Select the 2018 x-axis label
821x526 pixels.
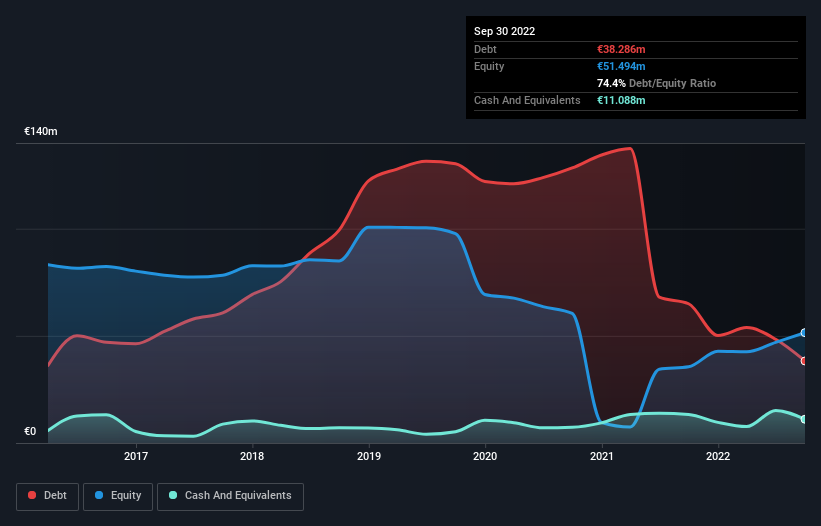point(252,456)
